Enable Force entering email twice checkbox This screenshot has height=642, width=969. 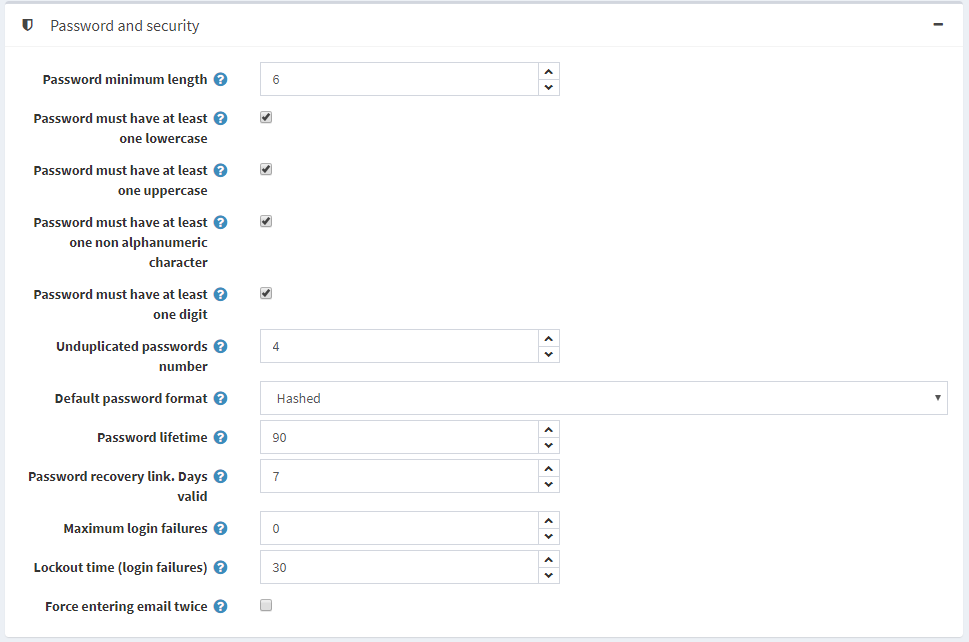[x=266, y=605]
